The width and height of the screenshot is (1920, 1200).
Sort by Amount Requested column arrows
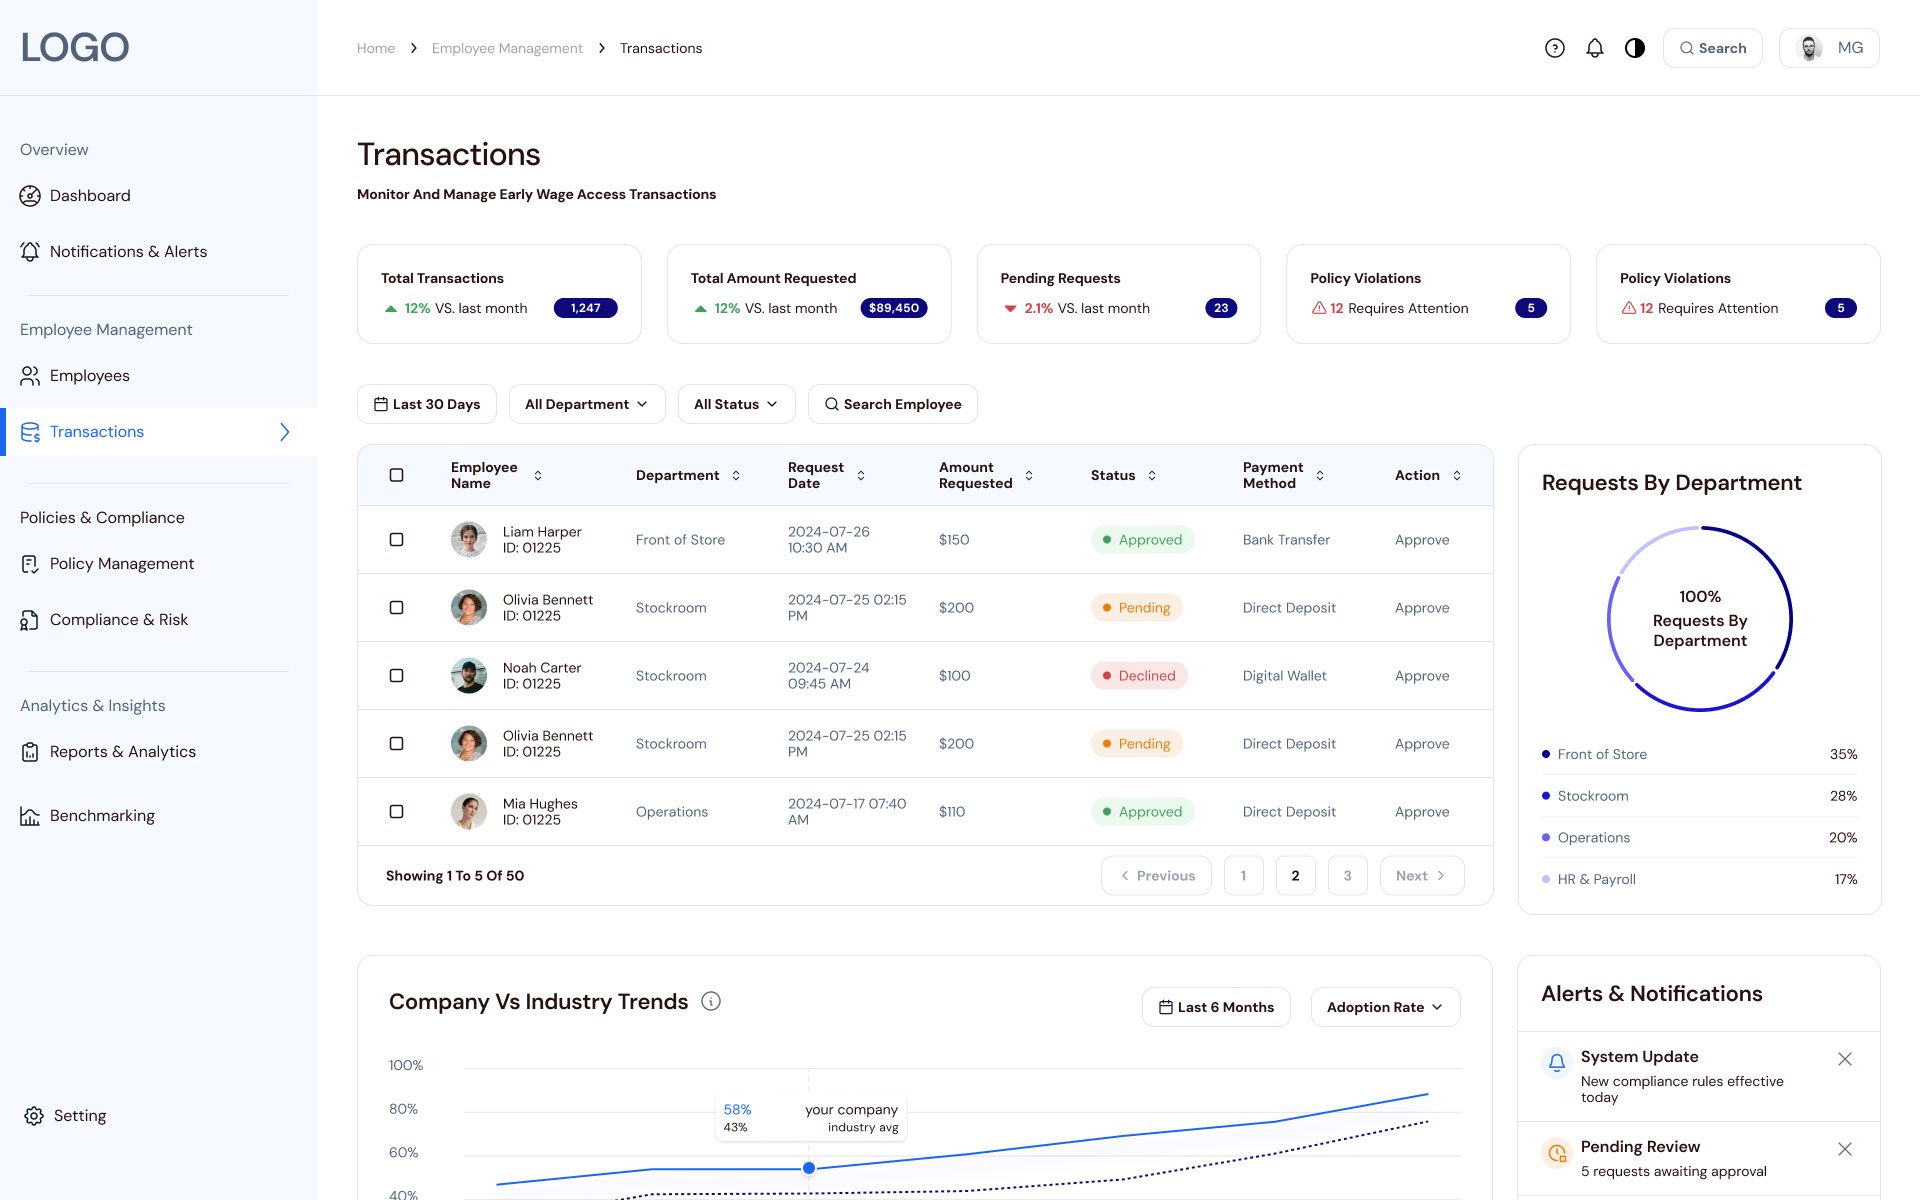point(1029,476)
